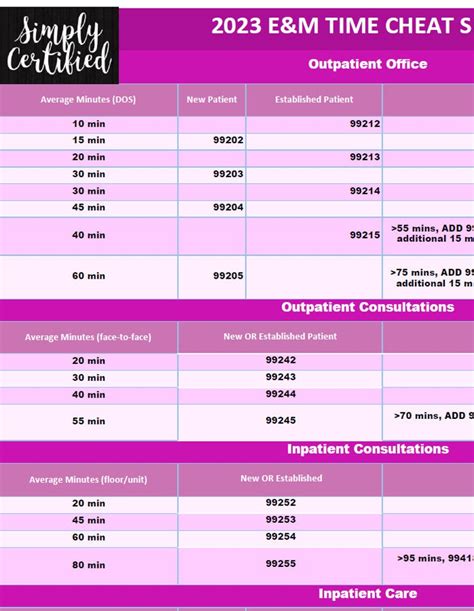Click the Inpatient Care section header
The height and width of the screenshot is (611, 474).
[368, 594]
